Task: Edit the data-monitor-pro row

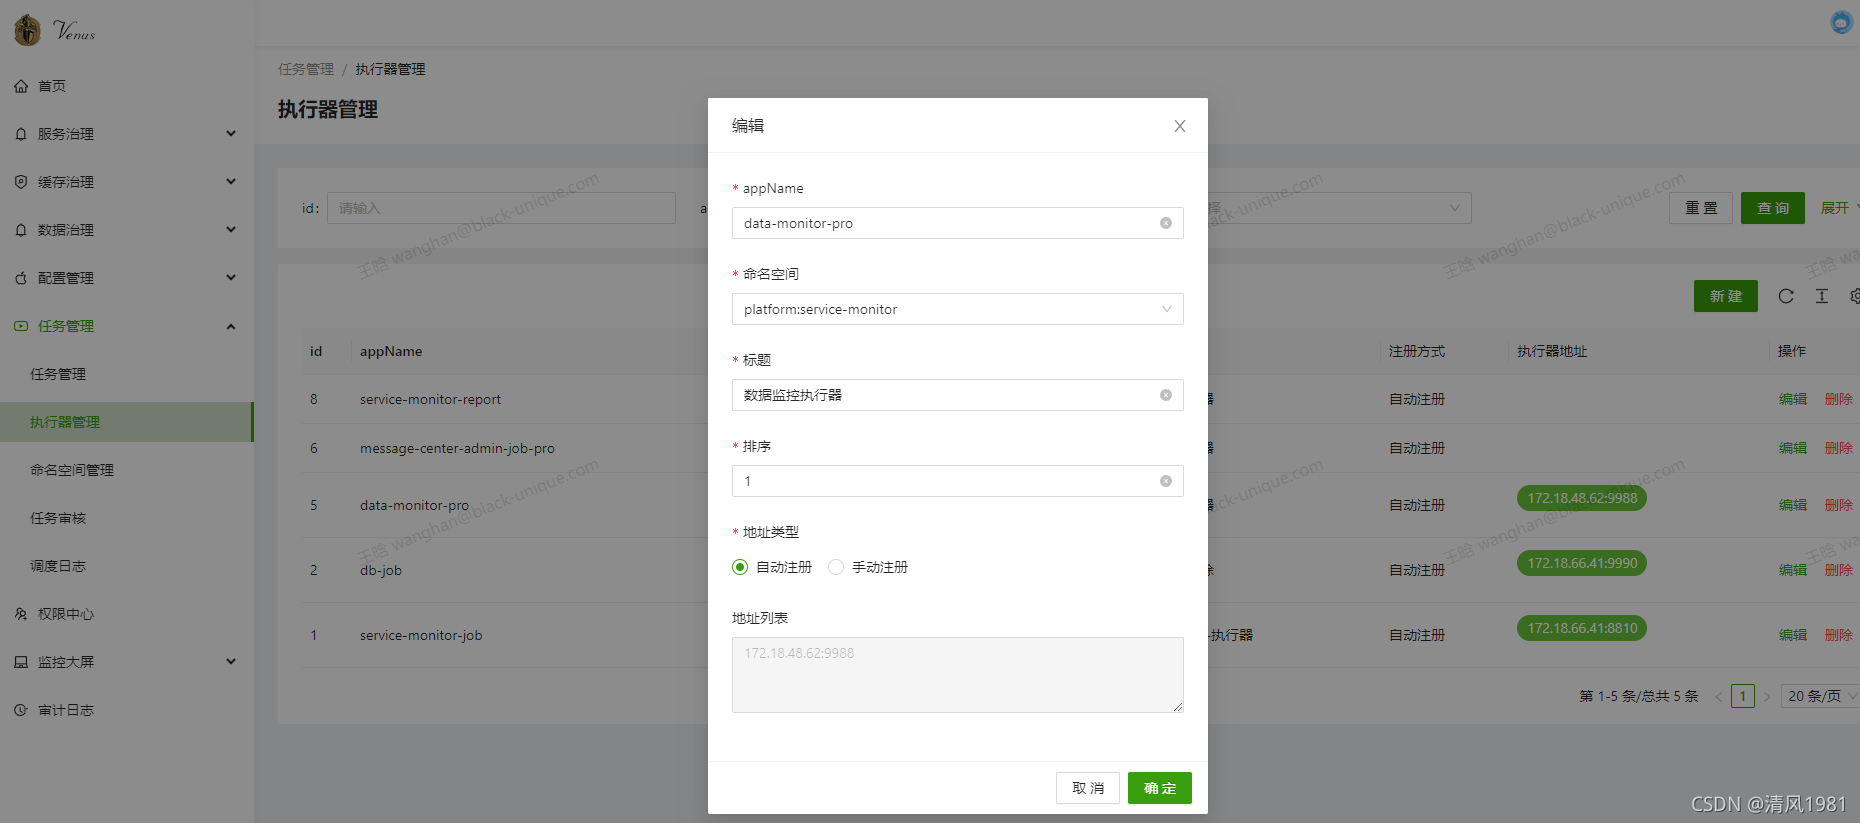Action: click(1793, 505)
